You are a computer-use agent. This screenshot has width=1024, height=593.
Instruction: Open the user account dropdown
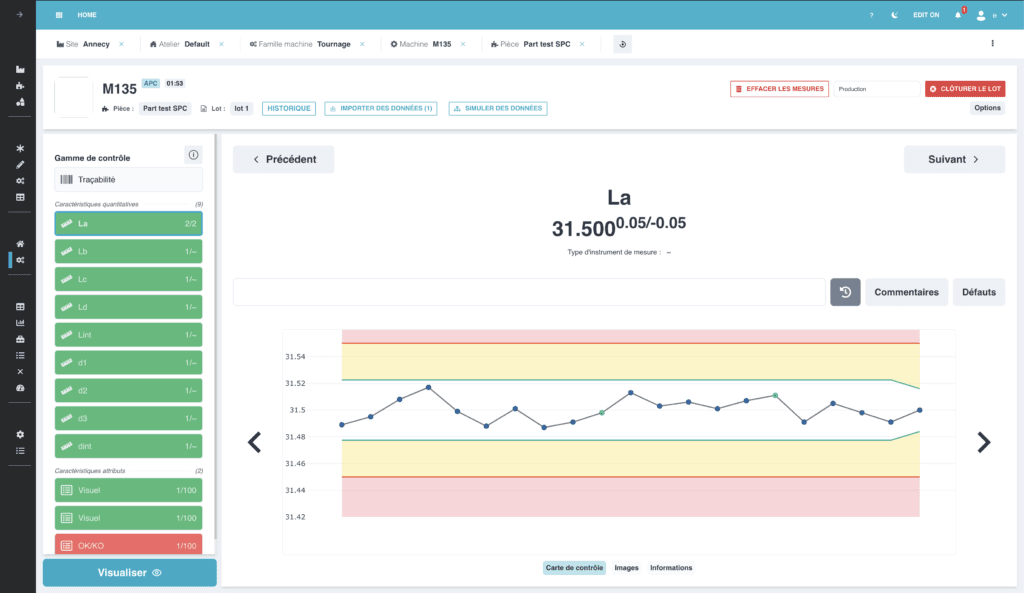click(x=991, y=15)
